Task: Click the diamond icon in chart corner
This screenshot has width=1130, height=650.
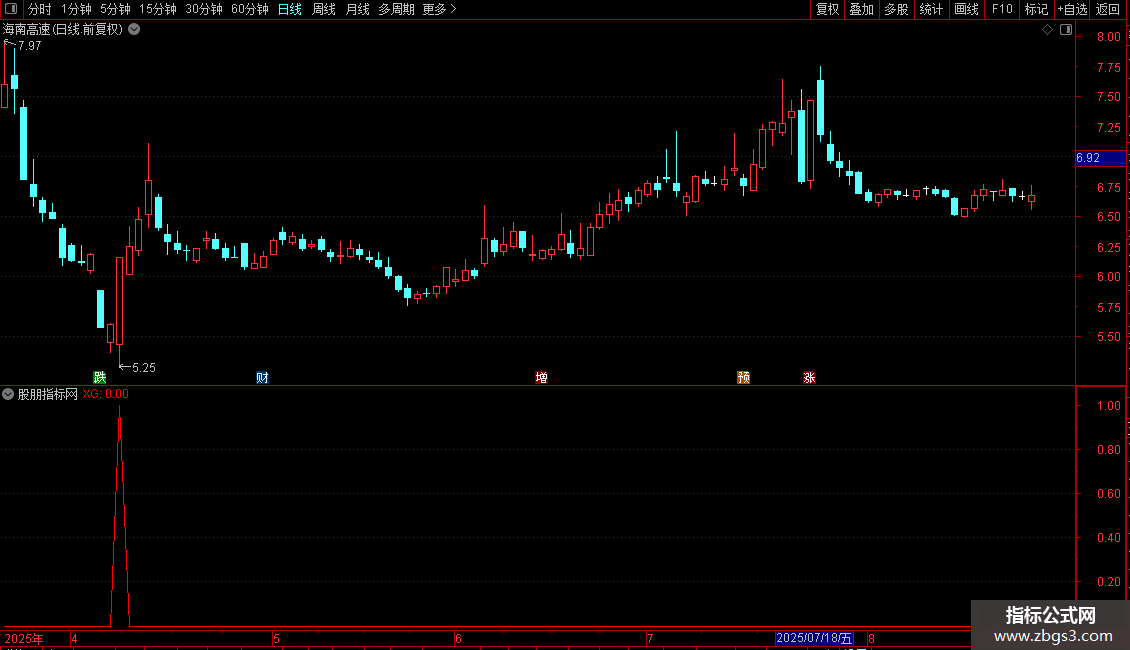Action: [x=1047, y=30]
